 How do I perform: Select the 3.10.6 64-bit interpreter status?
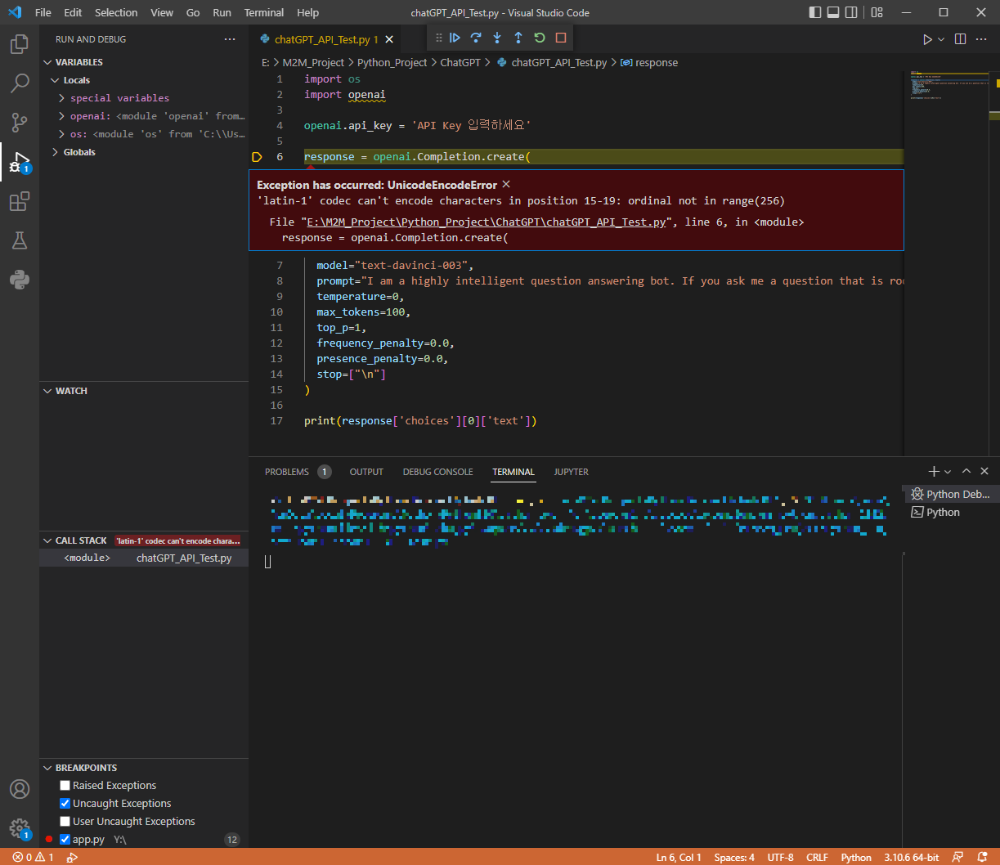pyautogui.click(x=911, y=857)
